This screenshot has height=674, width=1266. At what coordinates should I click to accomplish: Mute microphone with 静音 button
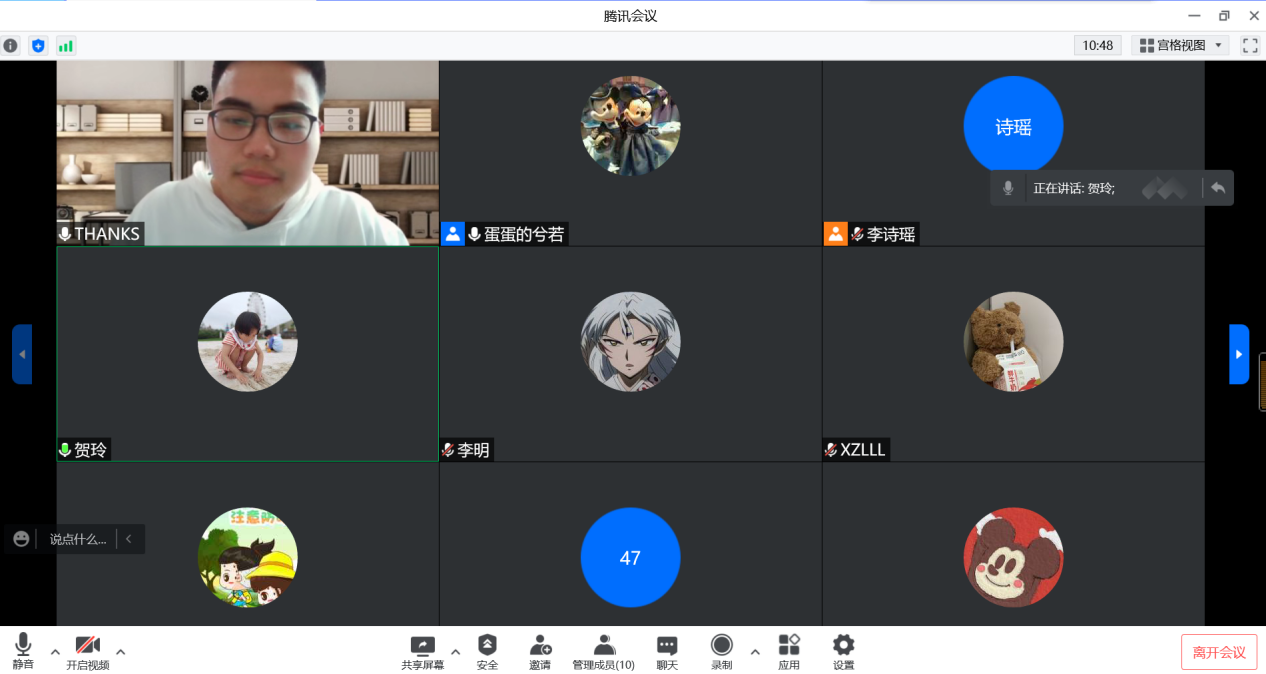[x=23, y=652]
